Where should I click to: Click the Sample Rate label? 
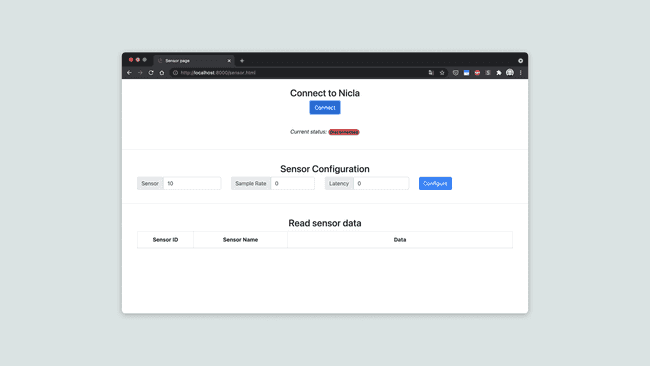point(251,183)
